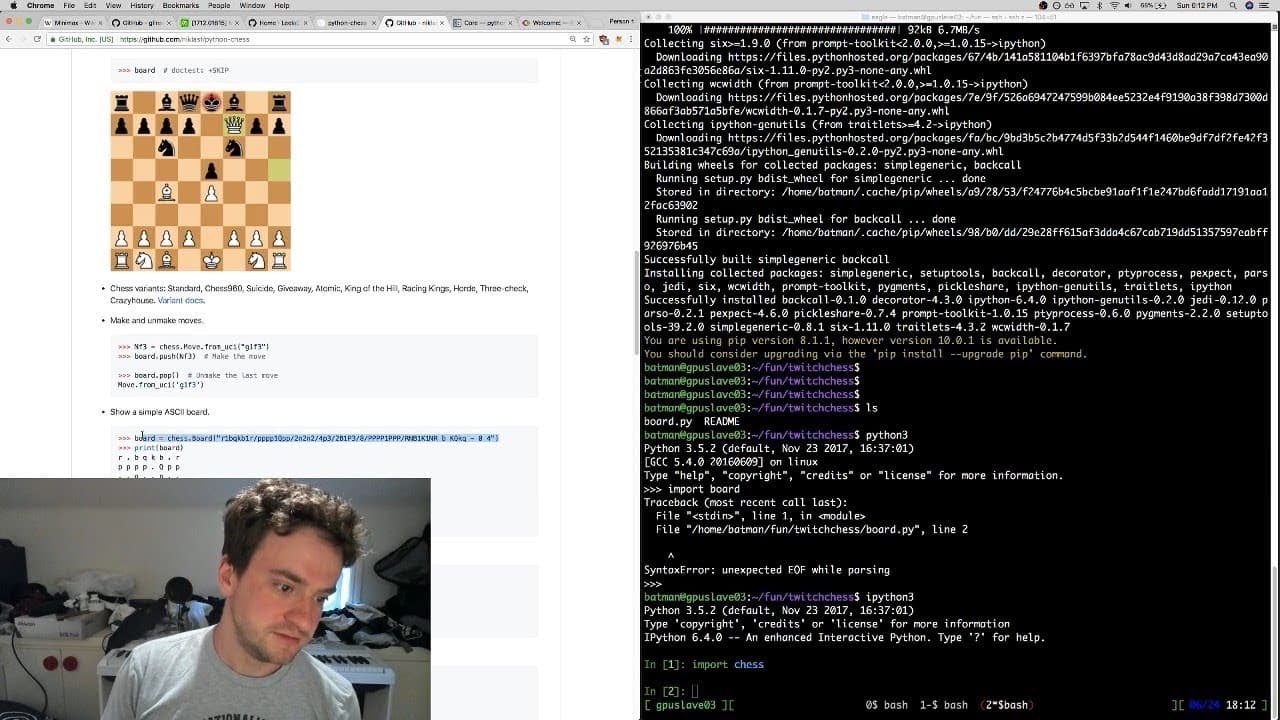Click the zoom magnifier icon in address bar
This screenshot has width=1280, height=720.
[573, 39]
